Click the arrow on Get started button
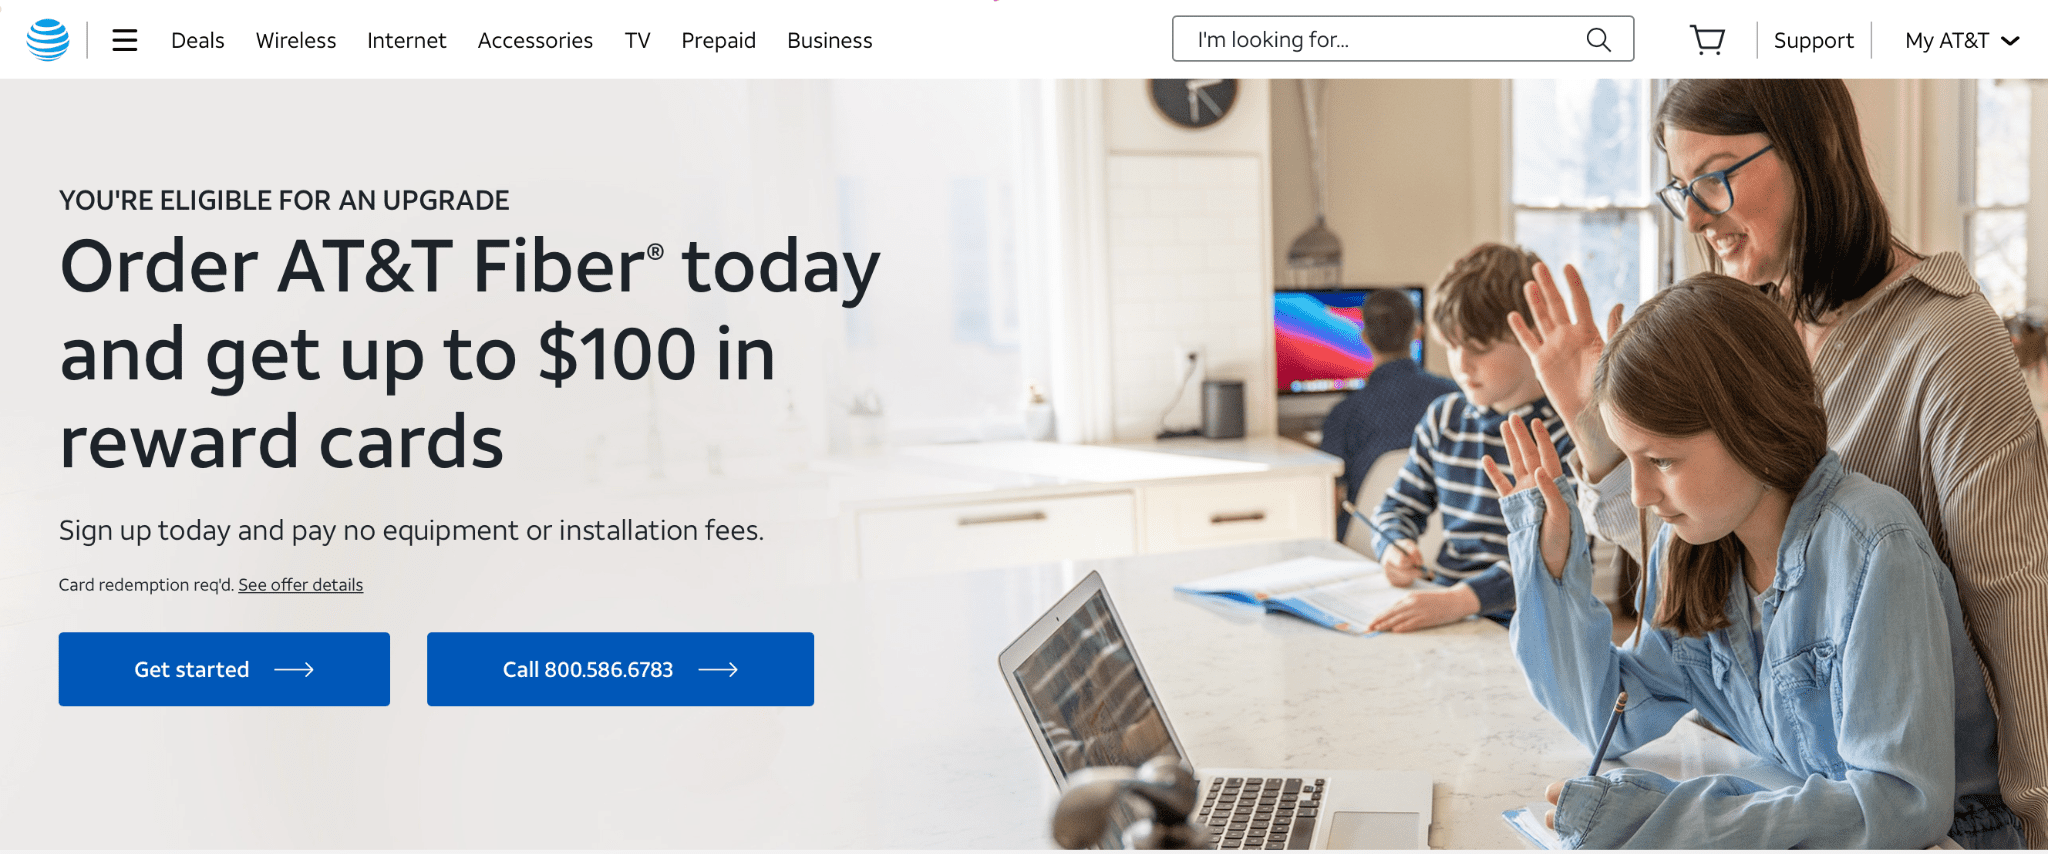Image resolution: width=2048 pixels, height=854 pixels. (294, 670)
